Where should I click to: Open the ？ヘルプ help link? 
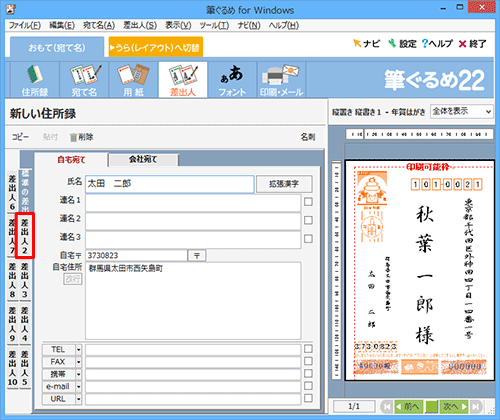[437, 44]
